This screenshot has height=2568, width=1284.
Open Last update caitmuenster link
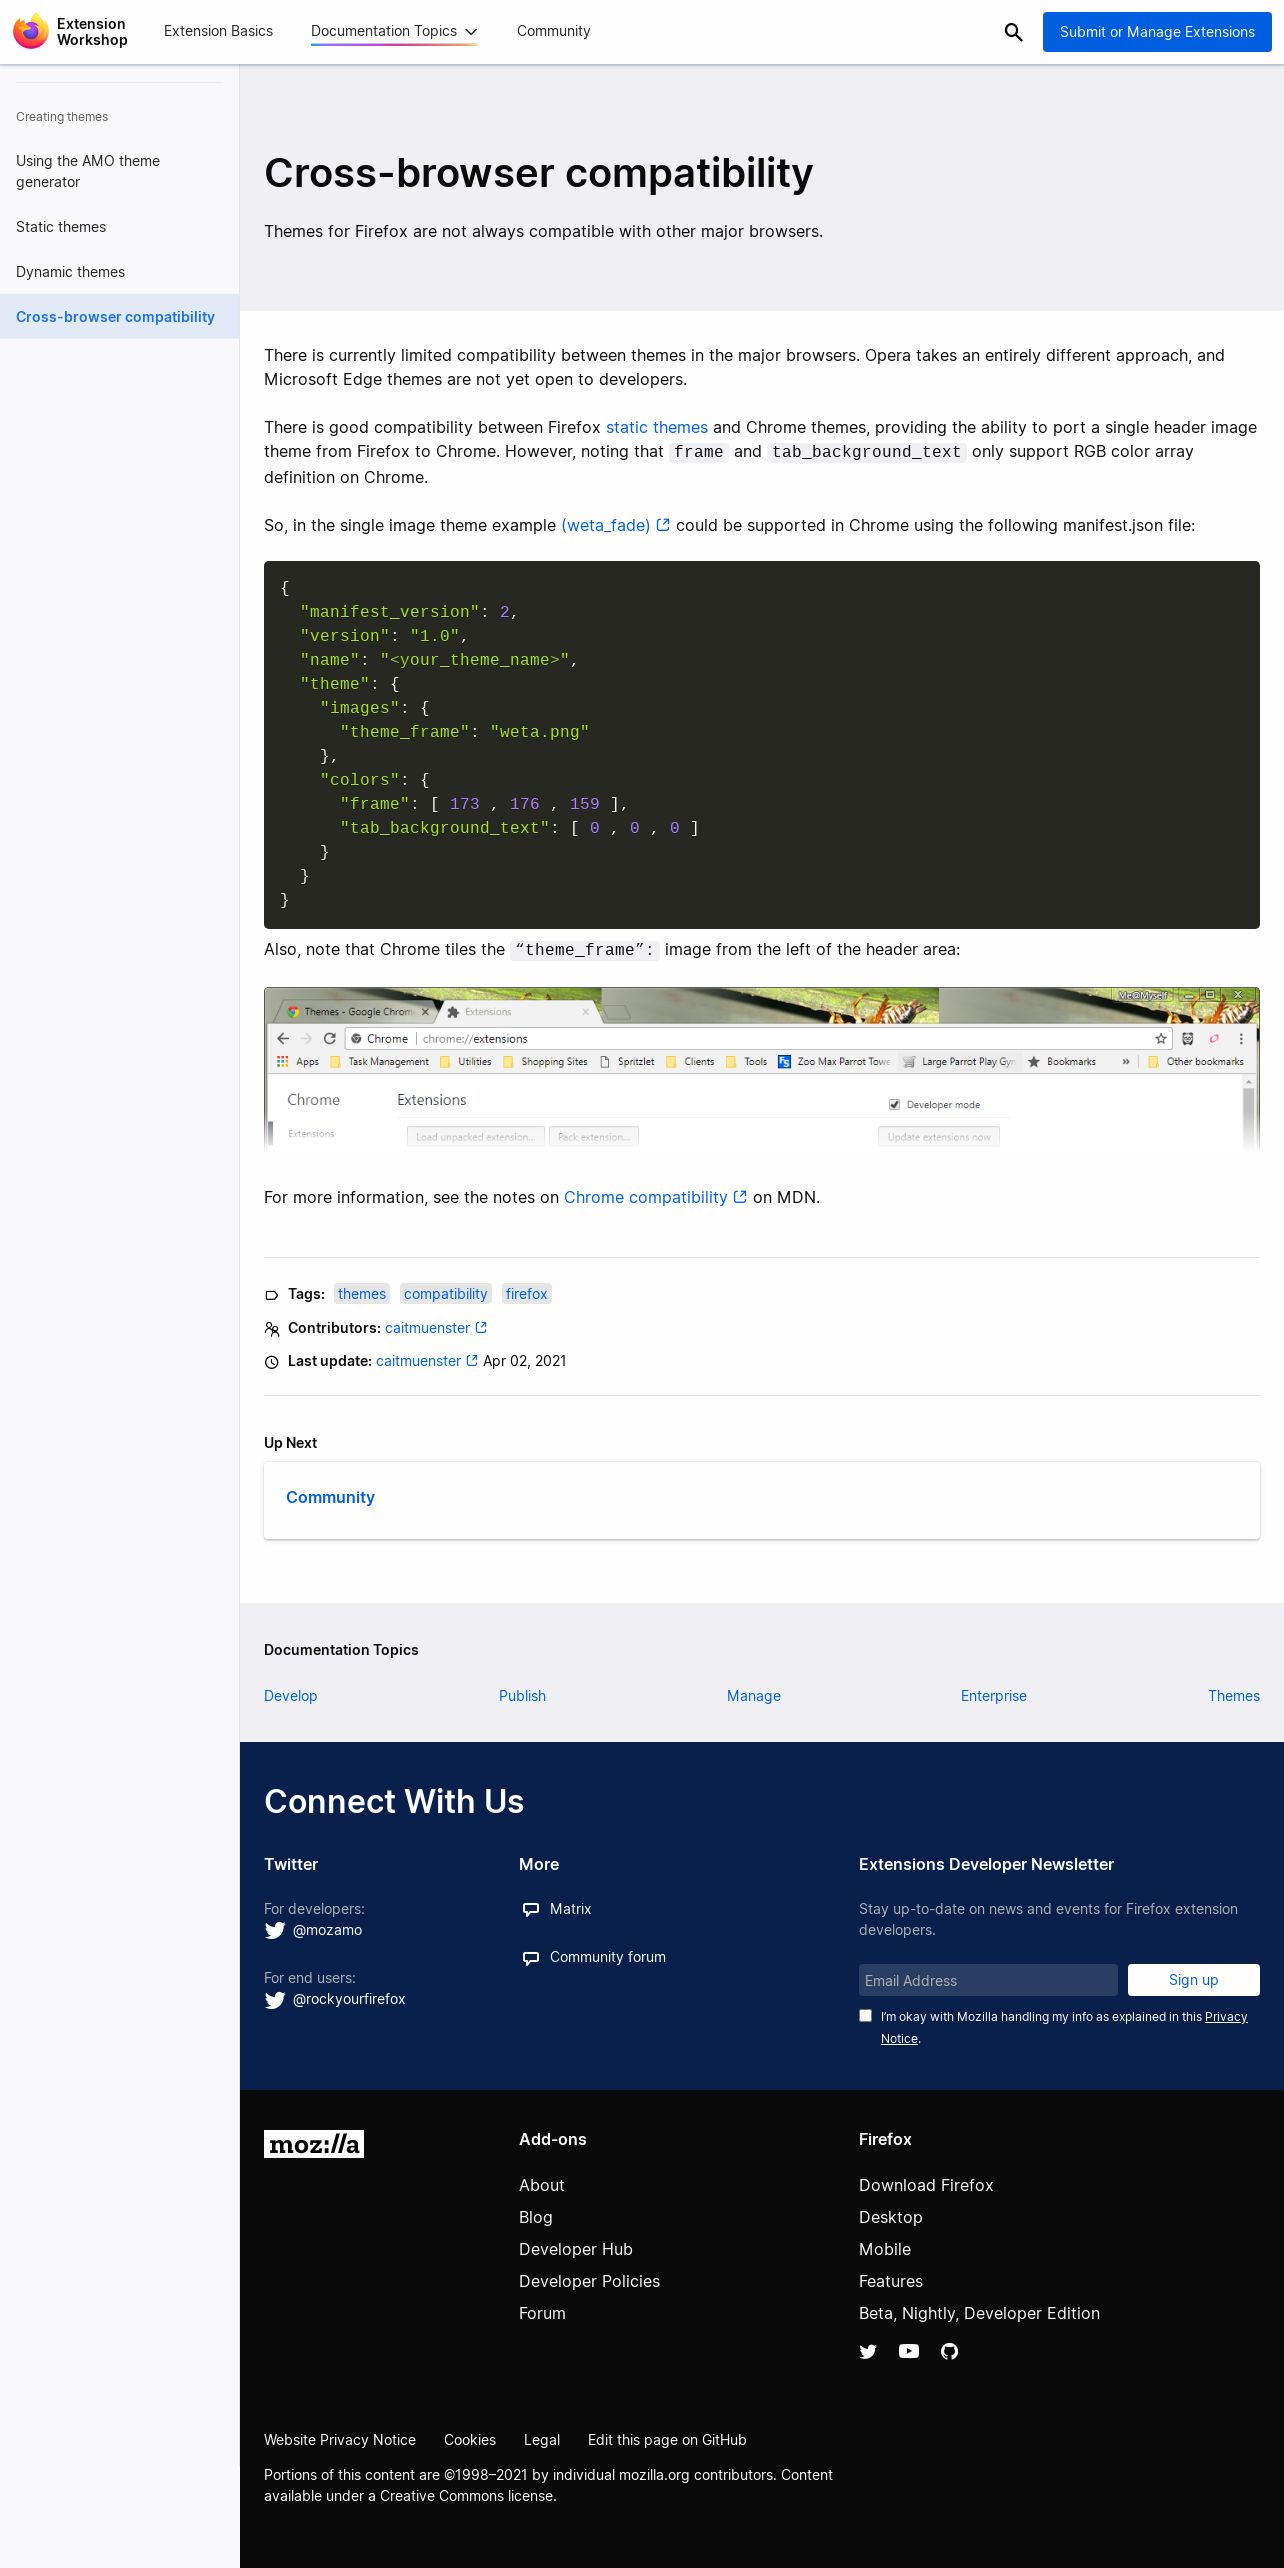[418, 1360]
